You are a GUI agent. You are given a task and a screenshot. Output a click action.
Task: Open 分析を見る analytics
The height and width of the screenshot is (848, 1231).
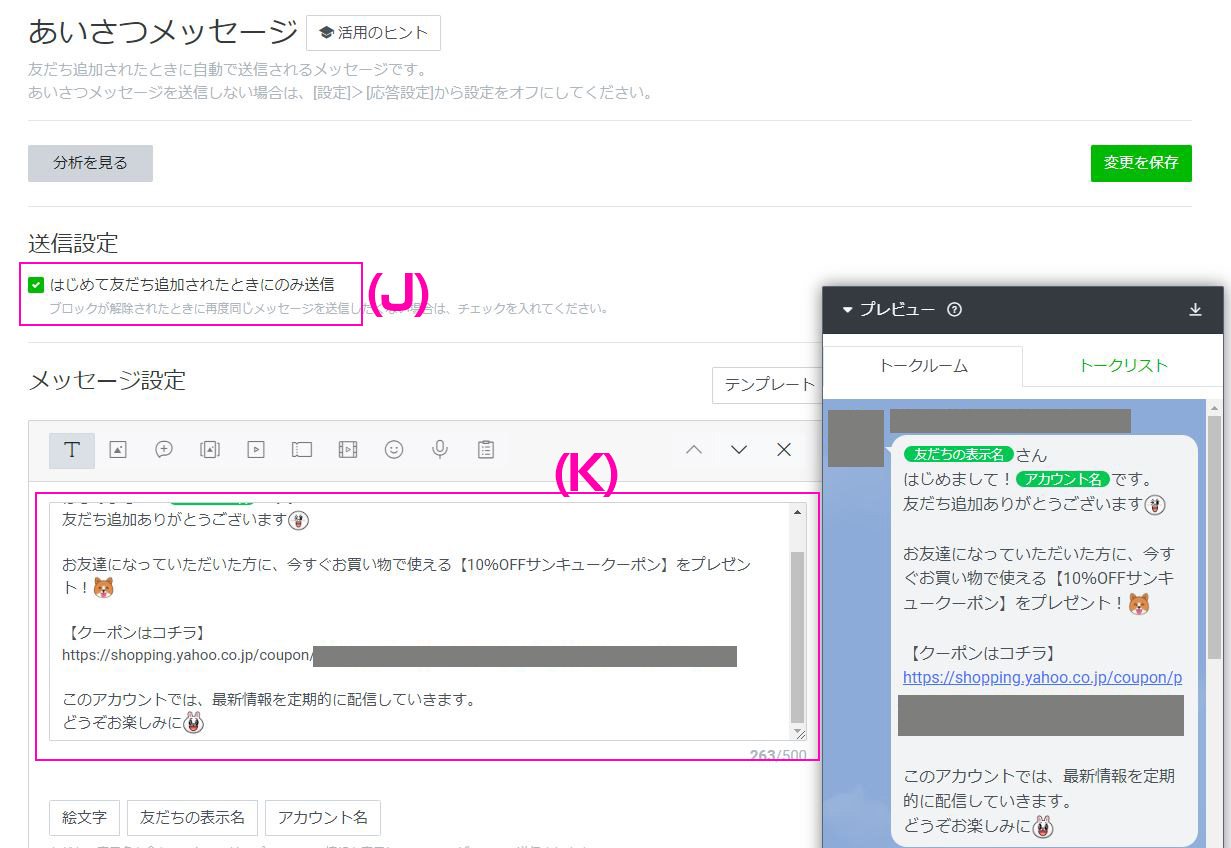pyautogui.click(x=90, y=163)
